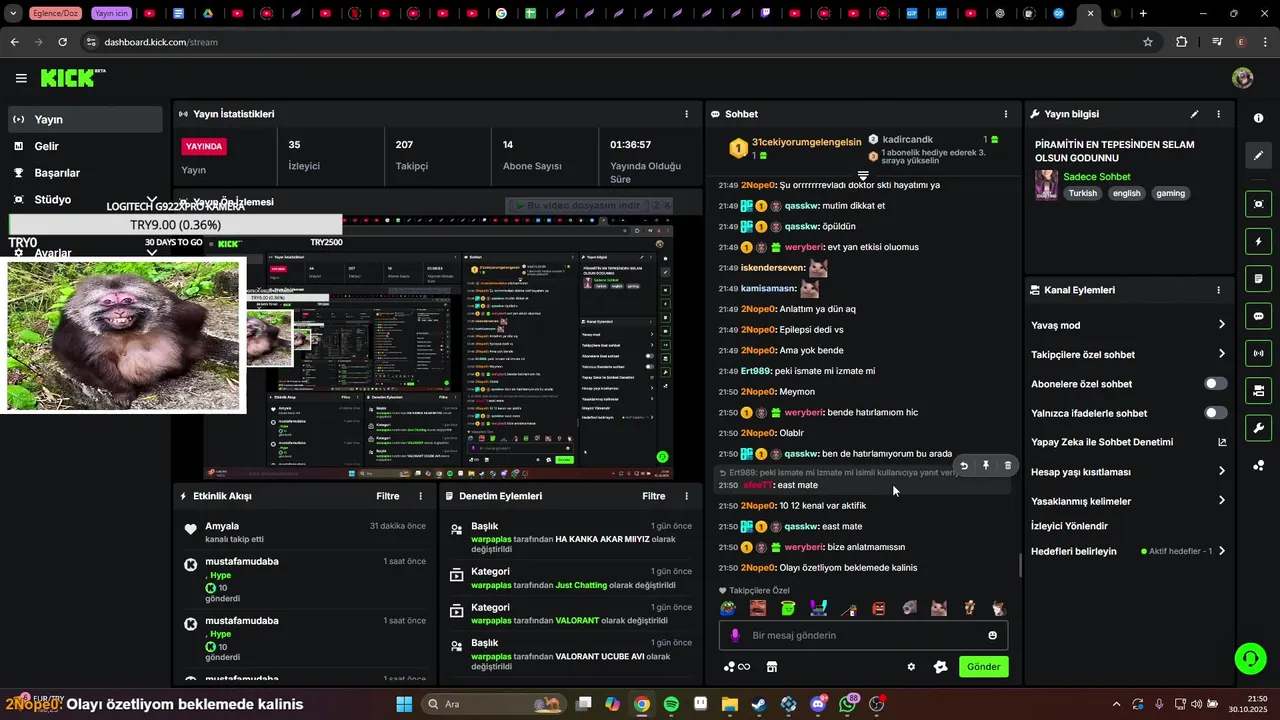This screenshot has height=720, width=1280.
Task: Click the english tag chip
Action: pyautogui.click(x=1126, y=193)
